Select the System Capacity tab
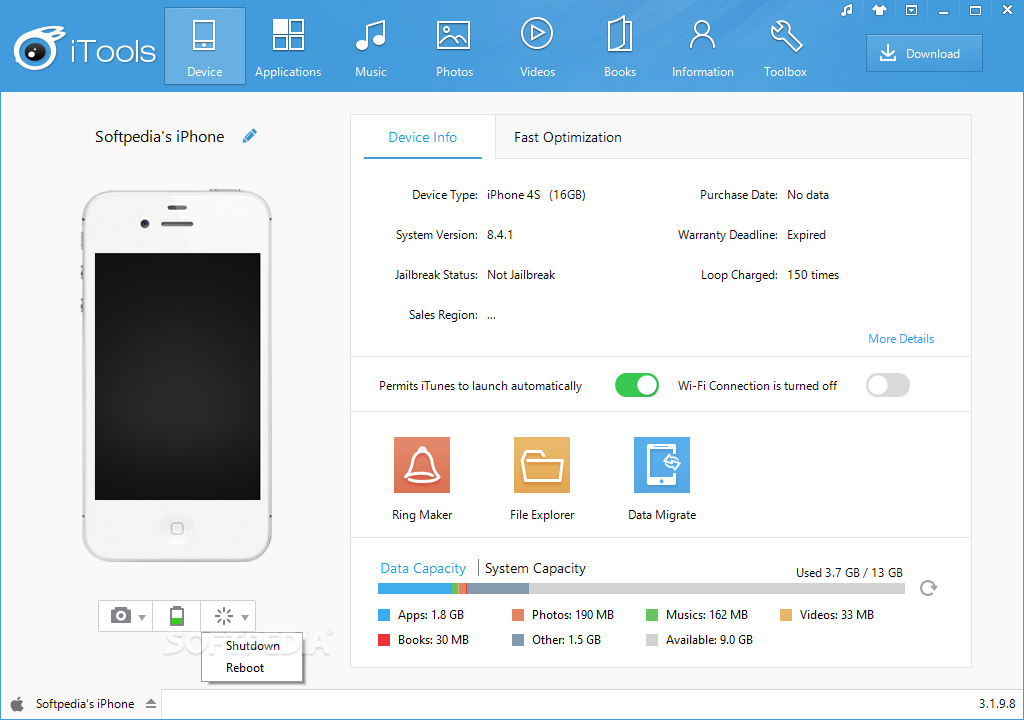Image resolution: width=1024 pixels, height=720 pixels. tap(535, 568)
